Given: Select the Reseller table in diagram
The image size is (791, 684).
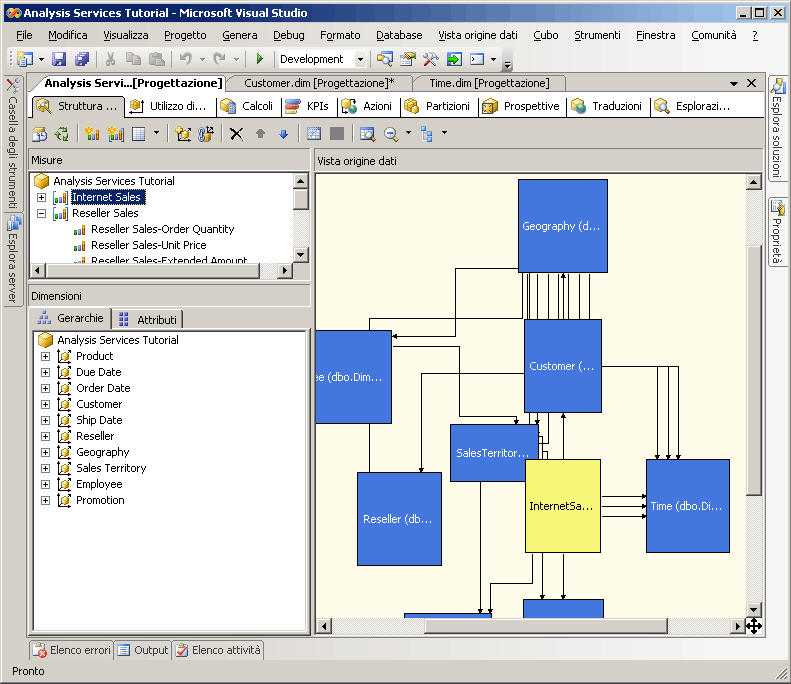Looking at the screenshot, I should 400,519.
